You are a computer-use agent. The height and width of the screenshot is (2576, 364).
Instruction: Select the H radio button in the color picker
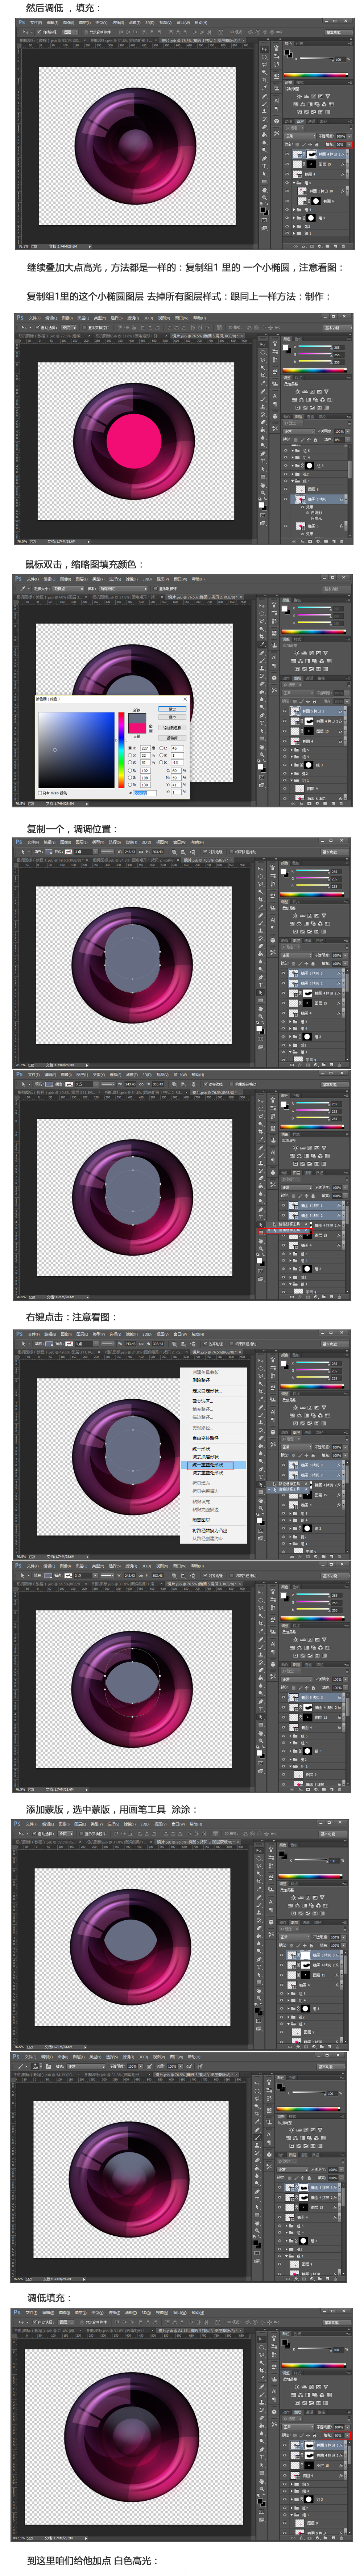click(130, 748)
